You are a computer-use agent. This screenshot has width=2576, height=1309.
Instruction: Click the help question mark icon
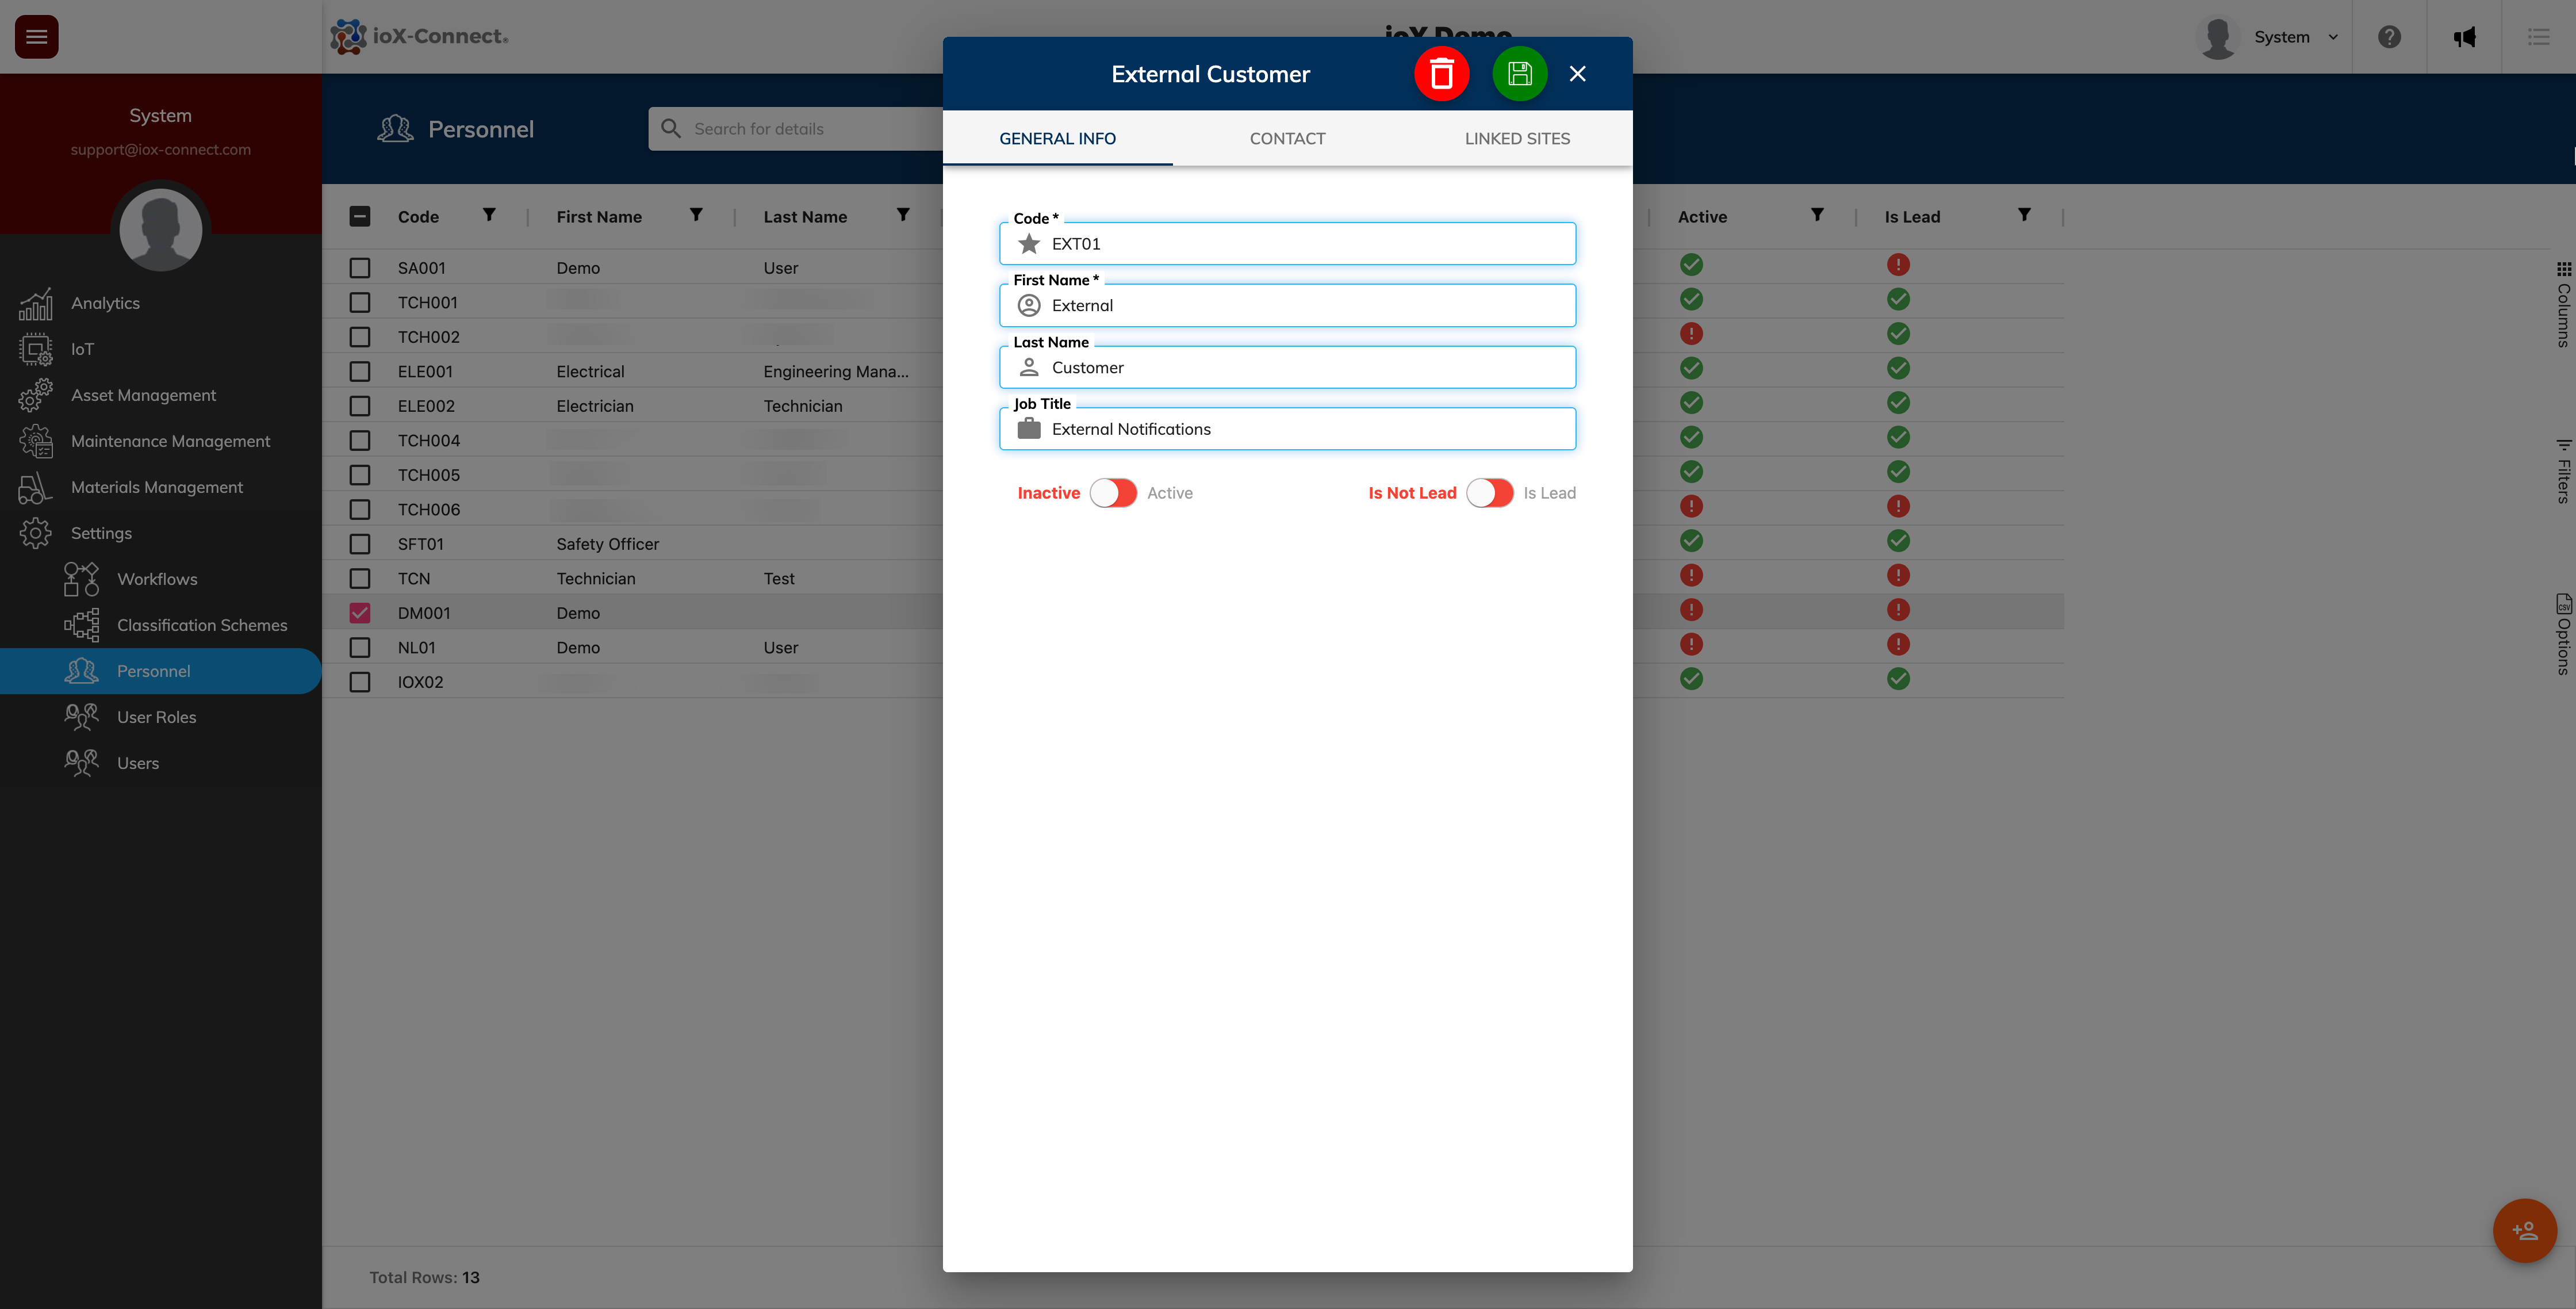(x=2389, y=37)
